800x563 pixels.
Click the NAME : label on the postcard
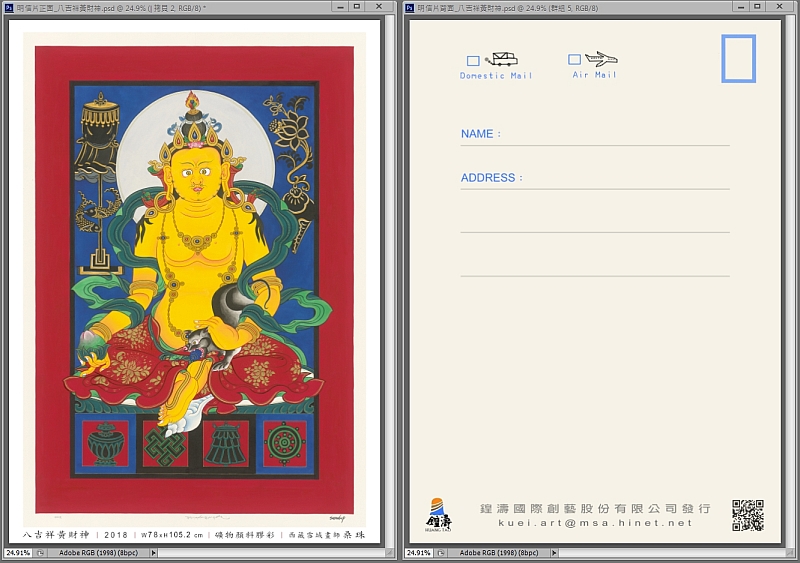point(481,134)
